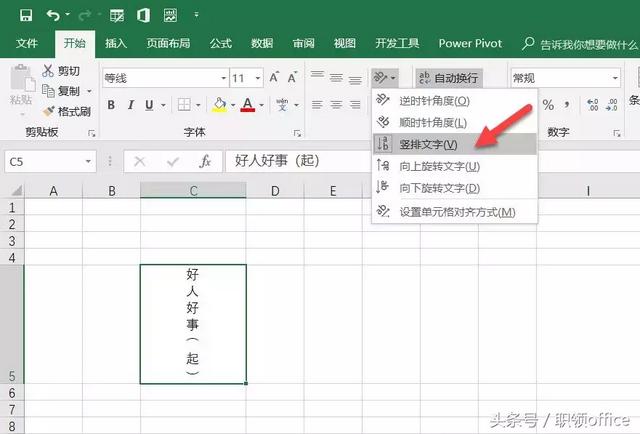This screenshot has width=640, height=434.
Task: Open the Copy (复制) dropdown arrow
Action: (89, 91)
